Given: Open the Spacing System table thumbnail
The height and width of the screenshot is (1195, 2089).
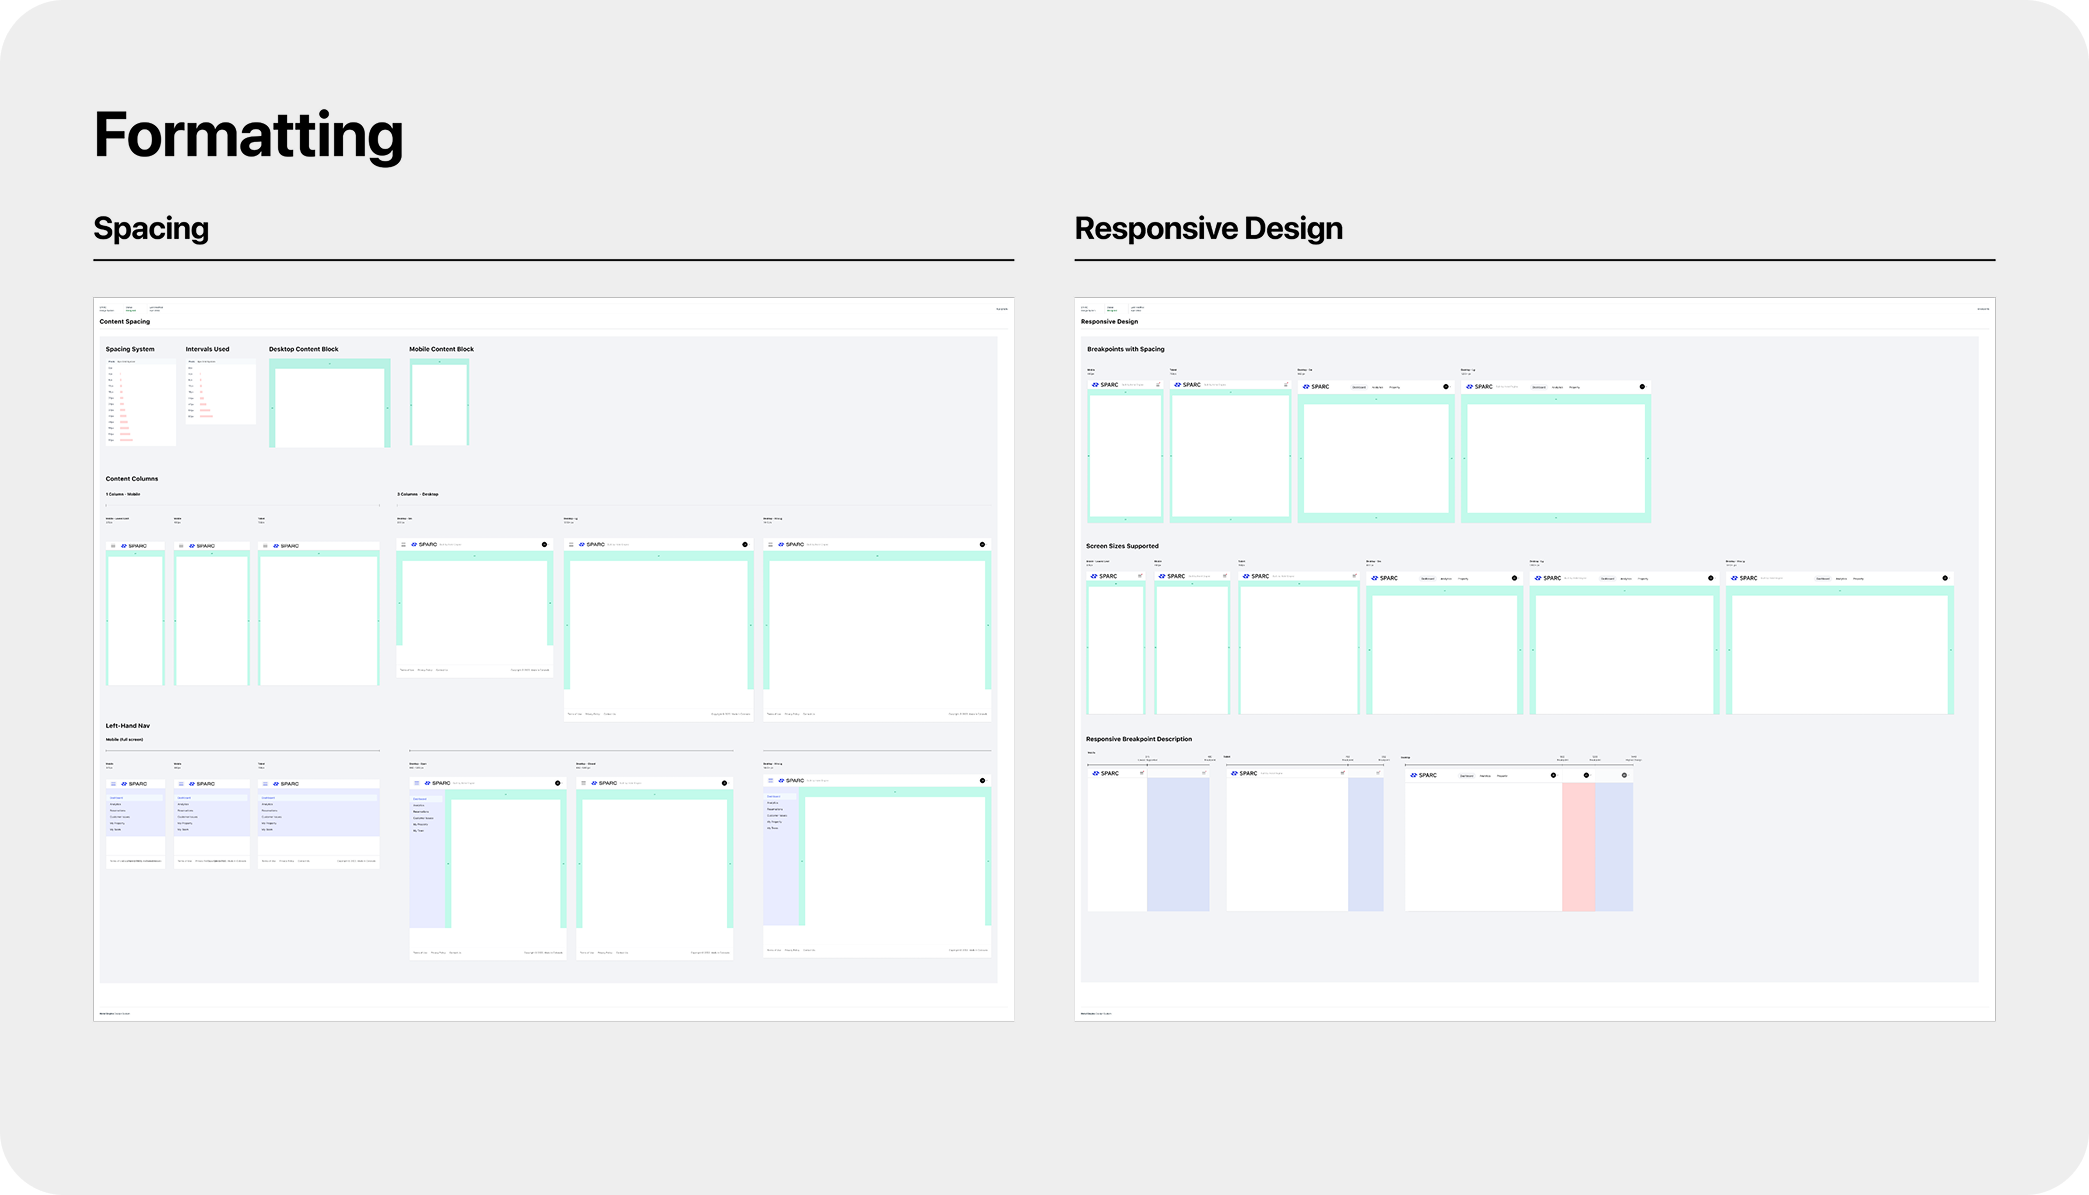Looking at the screenshot, I should click(140, 402).
